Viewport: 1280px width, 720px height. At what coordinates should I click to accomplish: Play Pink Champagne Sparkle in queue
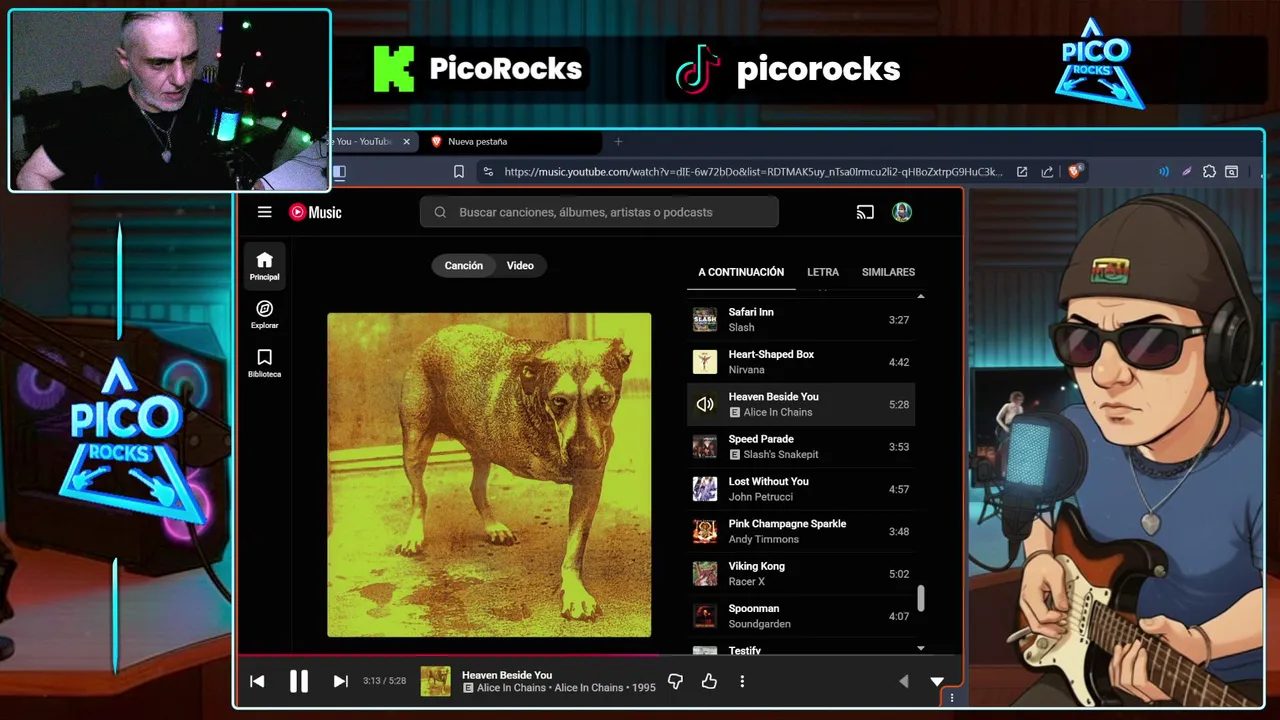[801, 531]
